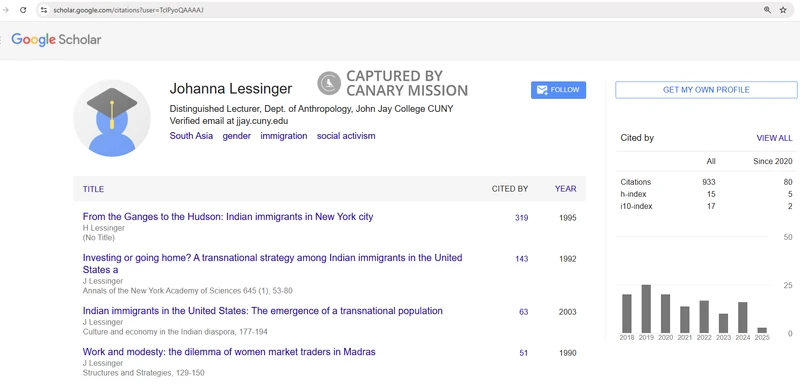
Task: Click the profile avatar with graduation cap
Action: pyautogui.click(x=112, y=118)
